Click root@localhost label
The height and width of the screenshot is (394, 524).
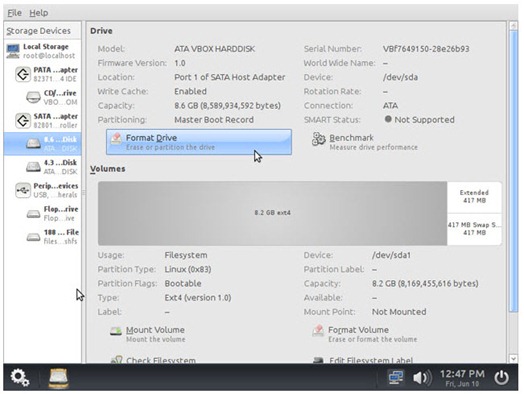[x=49, y=55]
